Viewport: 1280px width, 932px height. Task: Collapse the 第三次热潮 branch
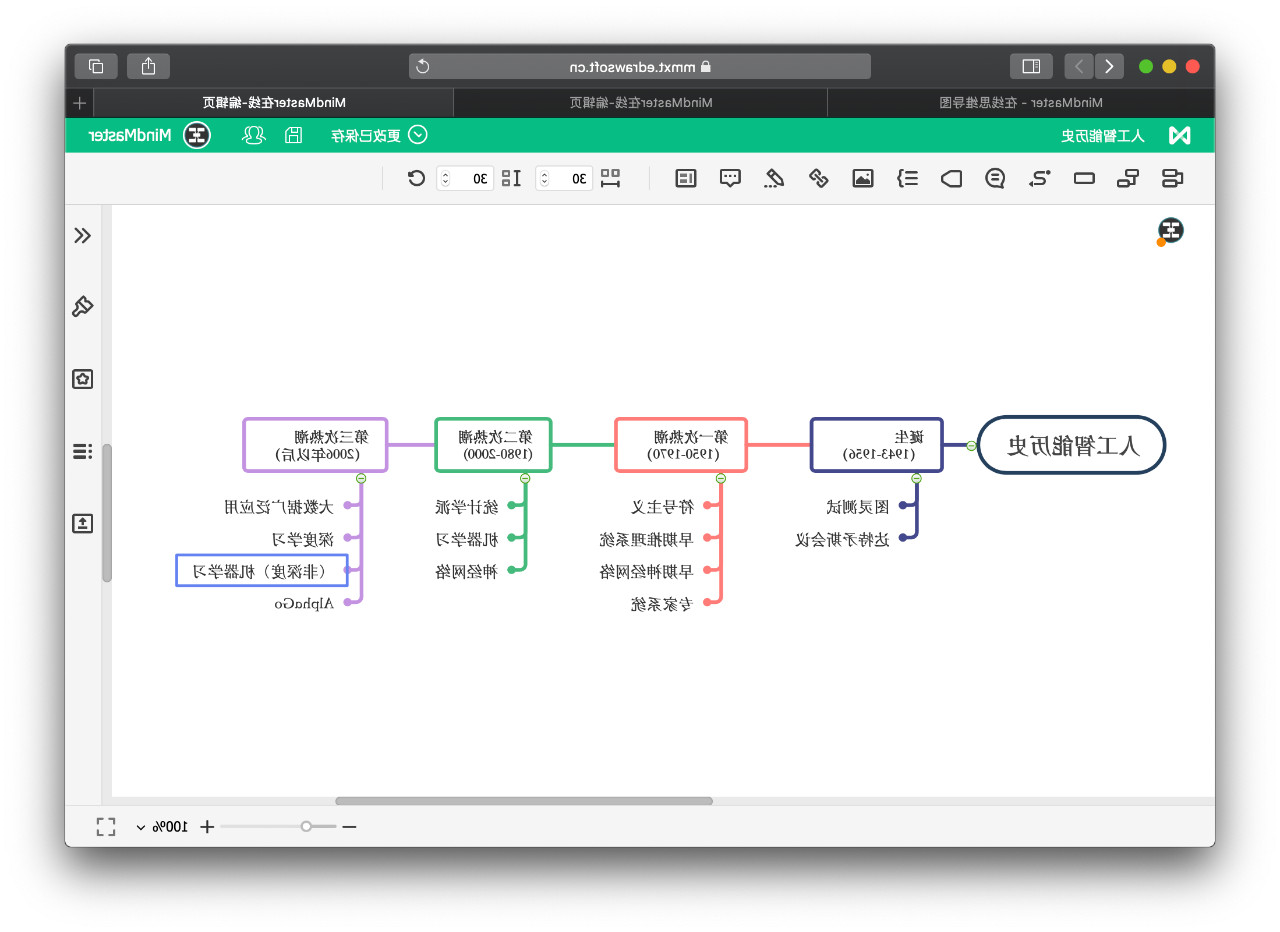[x=361, y=478]
